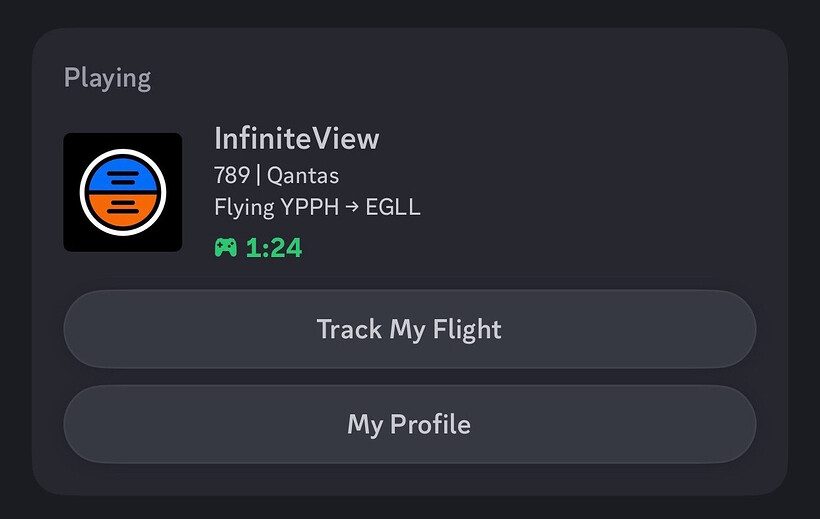The height and width of the screenshot is (519, 820).
Task: Click the EGLL destination airport code
Action: tap(393, 208)
